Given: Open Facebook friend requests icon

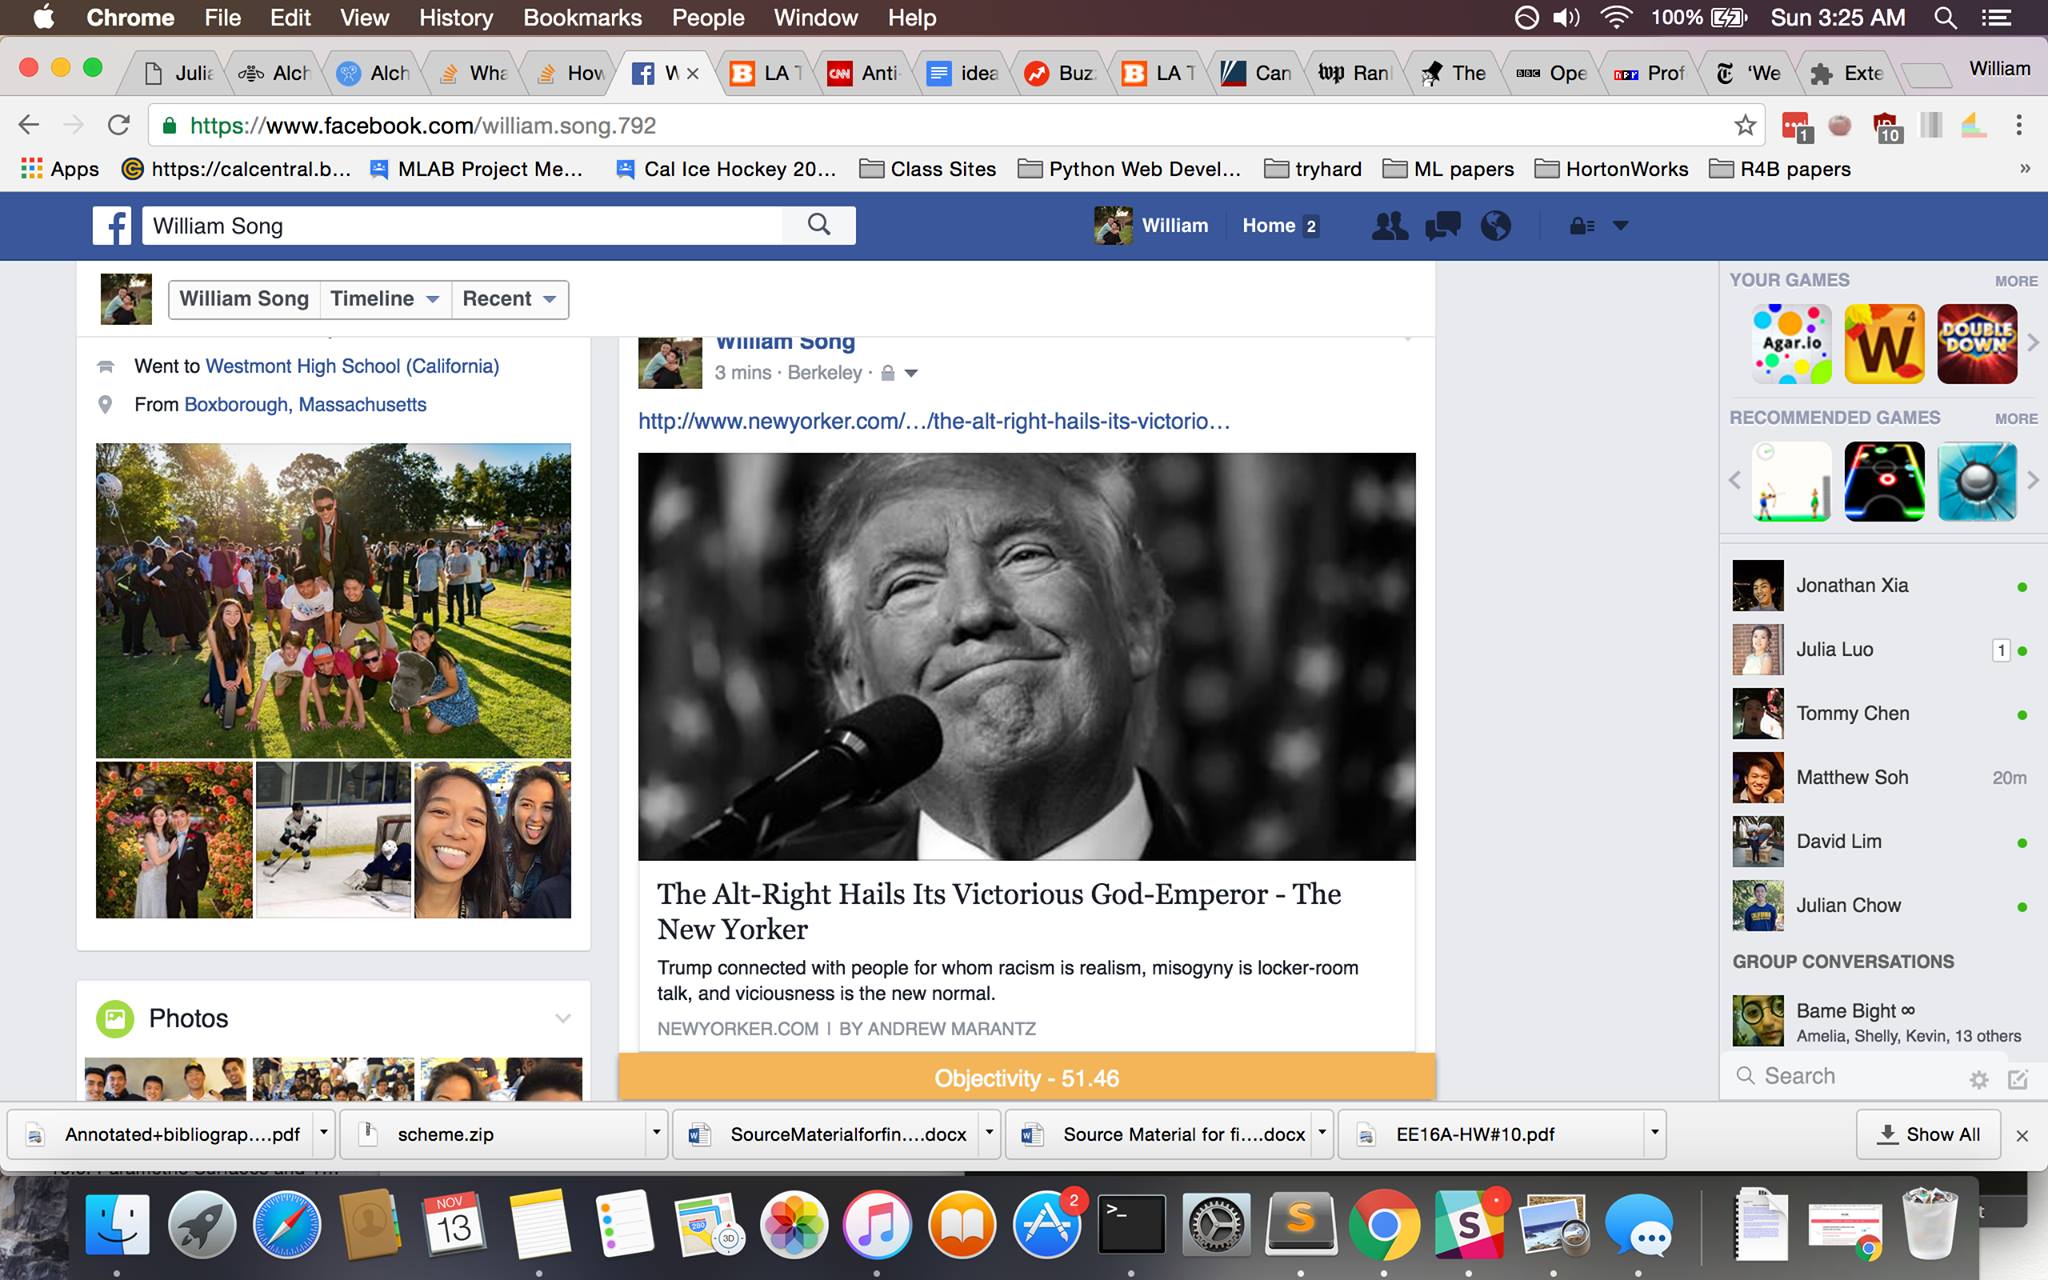Looking at the screenshot, I should tap(1389, 226).
